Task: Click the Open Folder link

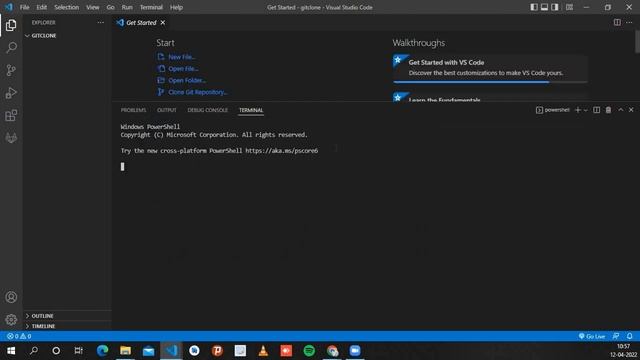Action: pyautogui.click(x=187, y=80)
